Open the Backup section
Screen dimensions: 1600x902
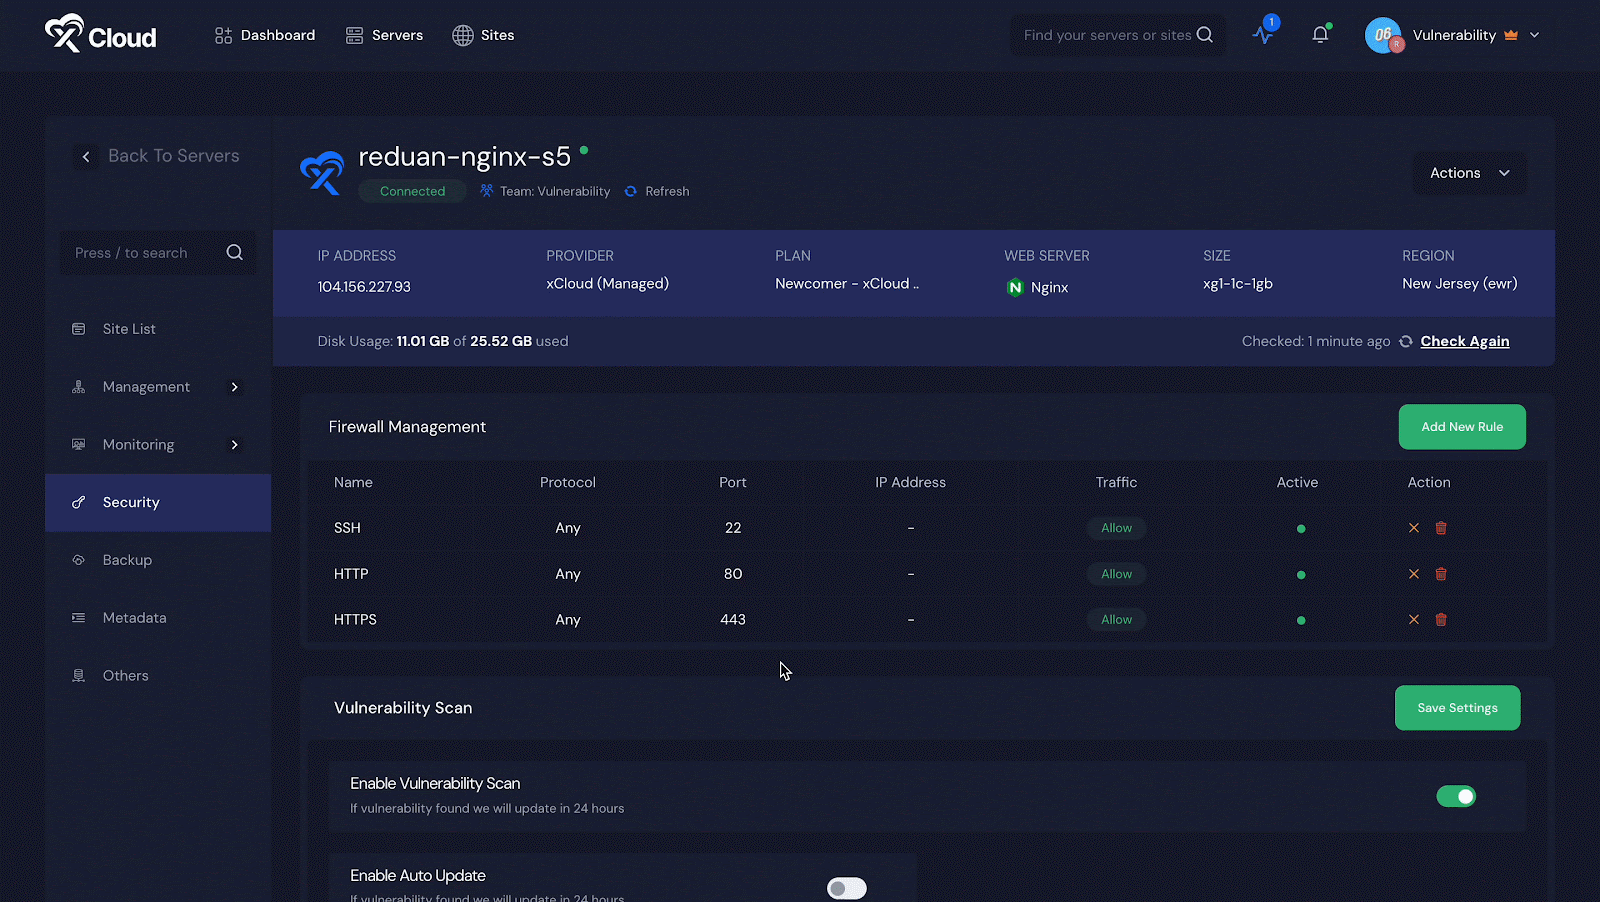click(x=125, y=559)
